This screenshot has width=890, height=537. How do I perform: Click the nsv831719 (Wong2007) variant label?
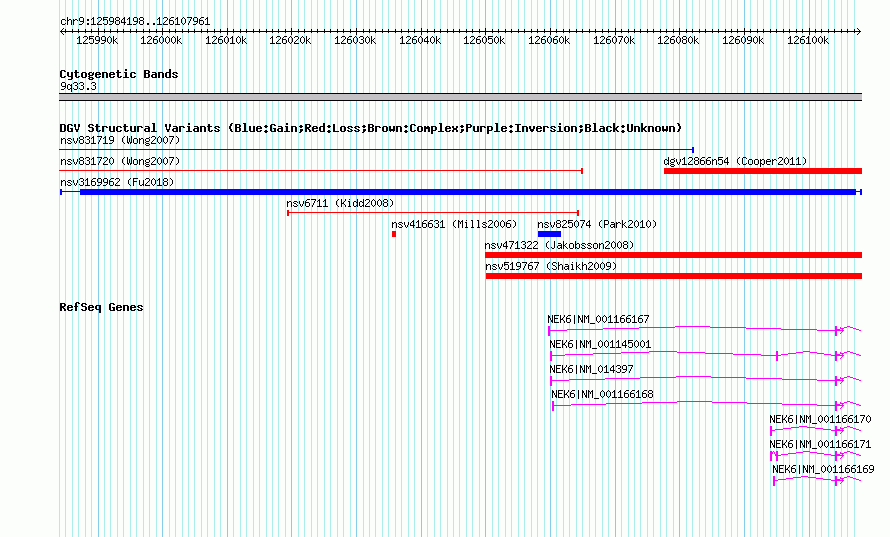120,140
